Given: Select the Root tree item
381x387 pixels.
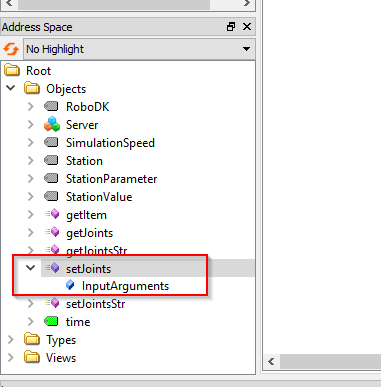Looking at the screenshot, I should pyautogui.click(x=39, y=71).
